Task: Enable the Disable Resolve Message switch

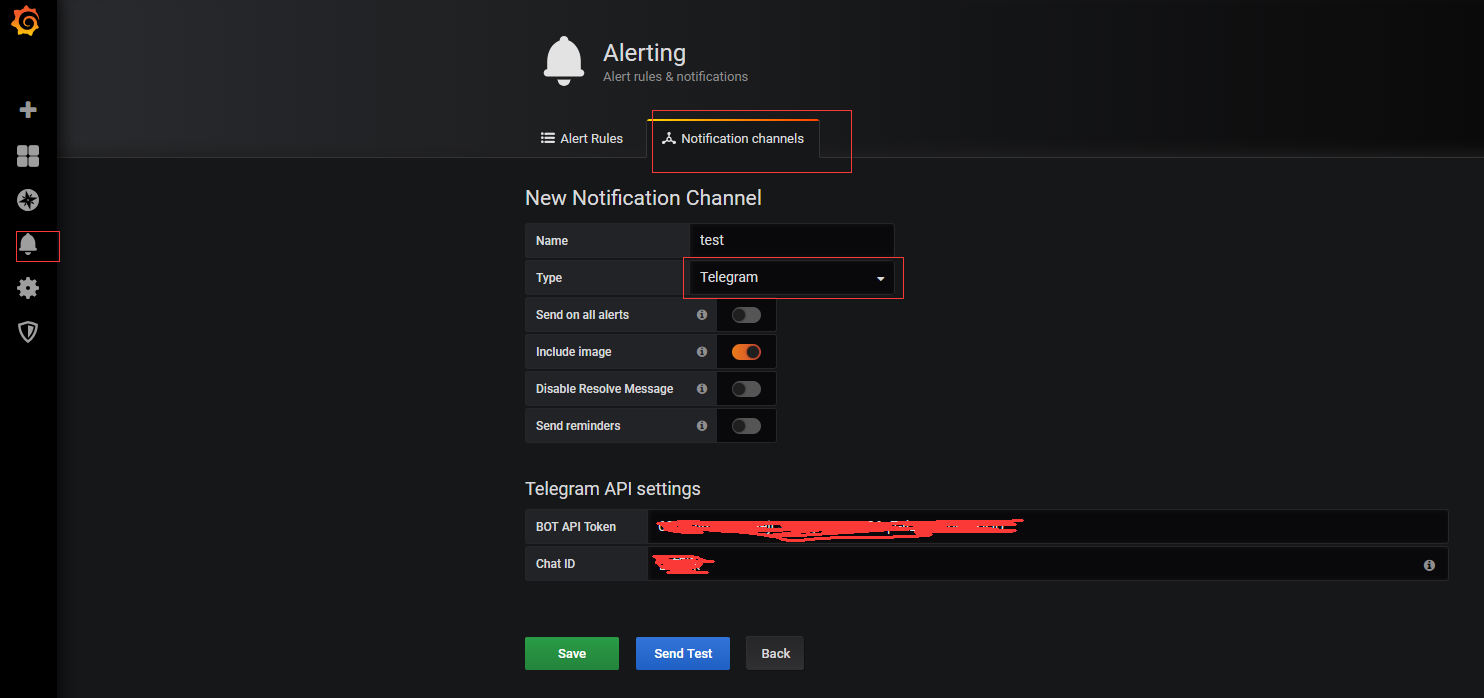Action: click(x=746, y=389)
